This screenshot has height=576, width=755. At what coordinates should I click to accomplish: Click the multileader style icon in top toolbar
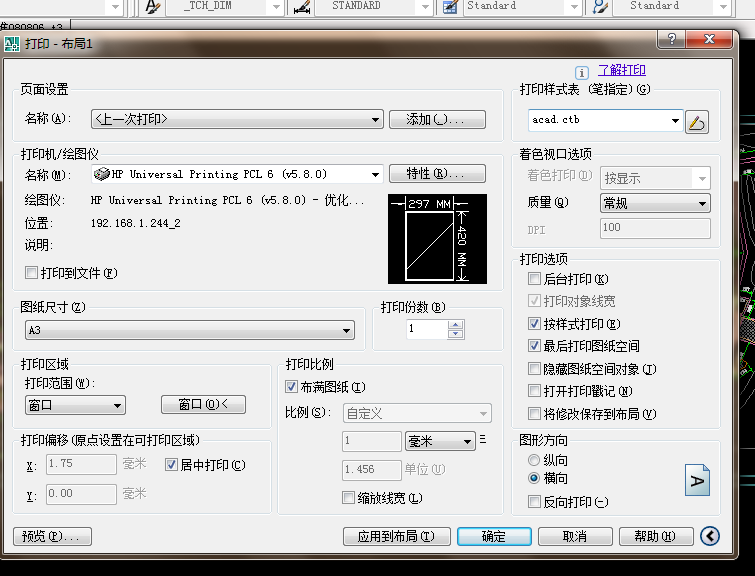coord(600,7)
